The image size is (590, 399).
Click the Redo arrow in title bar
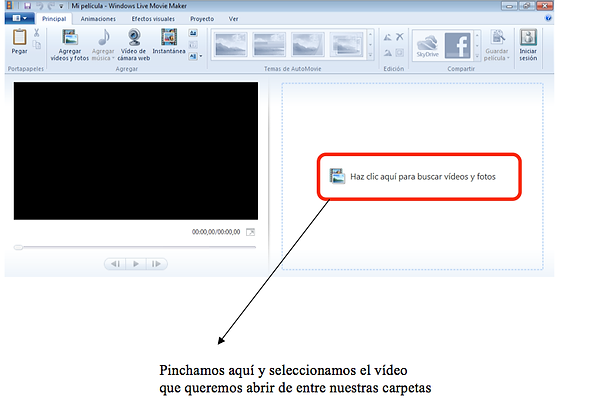[51, 6]
